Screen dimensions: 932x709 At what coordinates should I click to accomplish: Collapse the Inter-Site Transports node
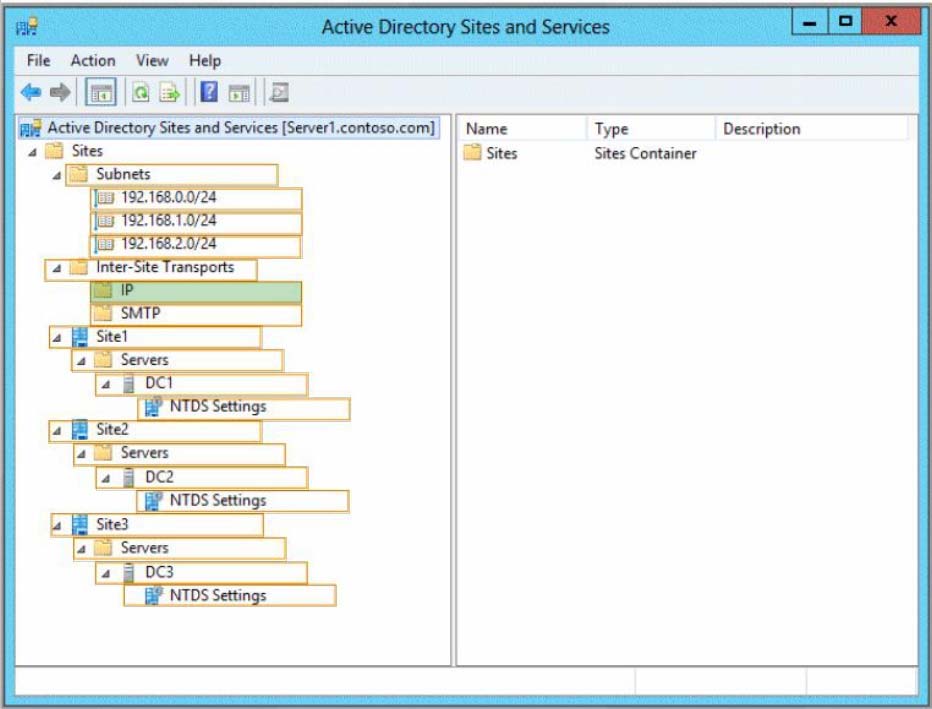57,268
